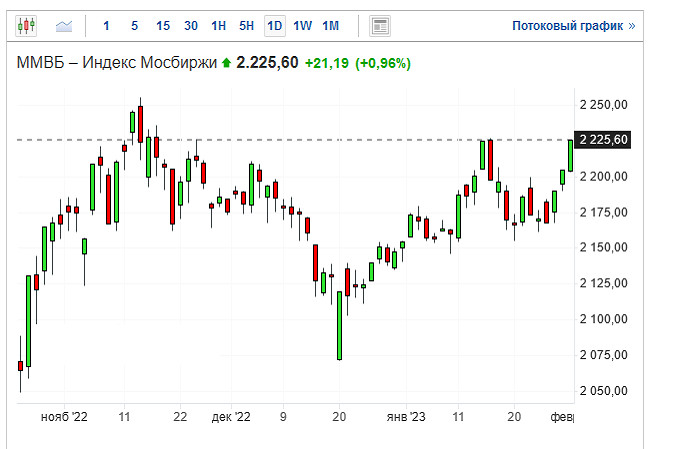Set the interval to 15 minutes
Screen dimensions: 675x449
click(x=163, y=26)
